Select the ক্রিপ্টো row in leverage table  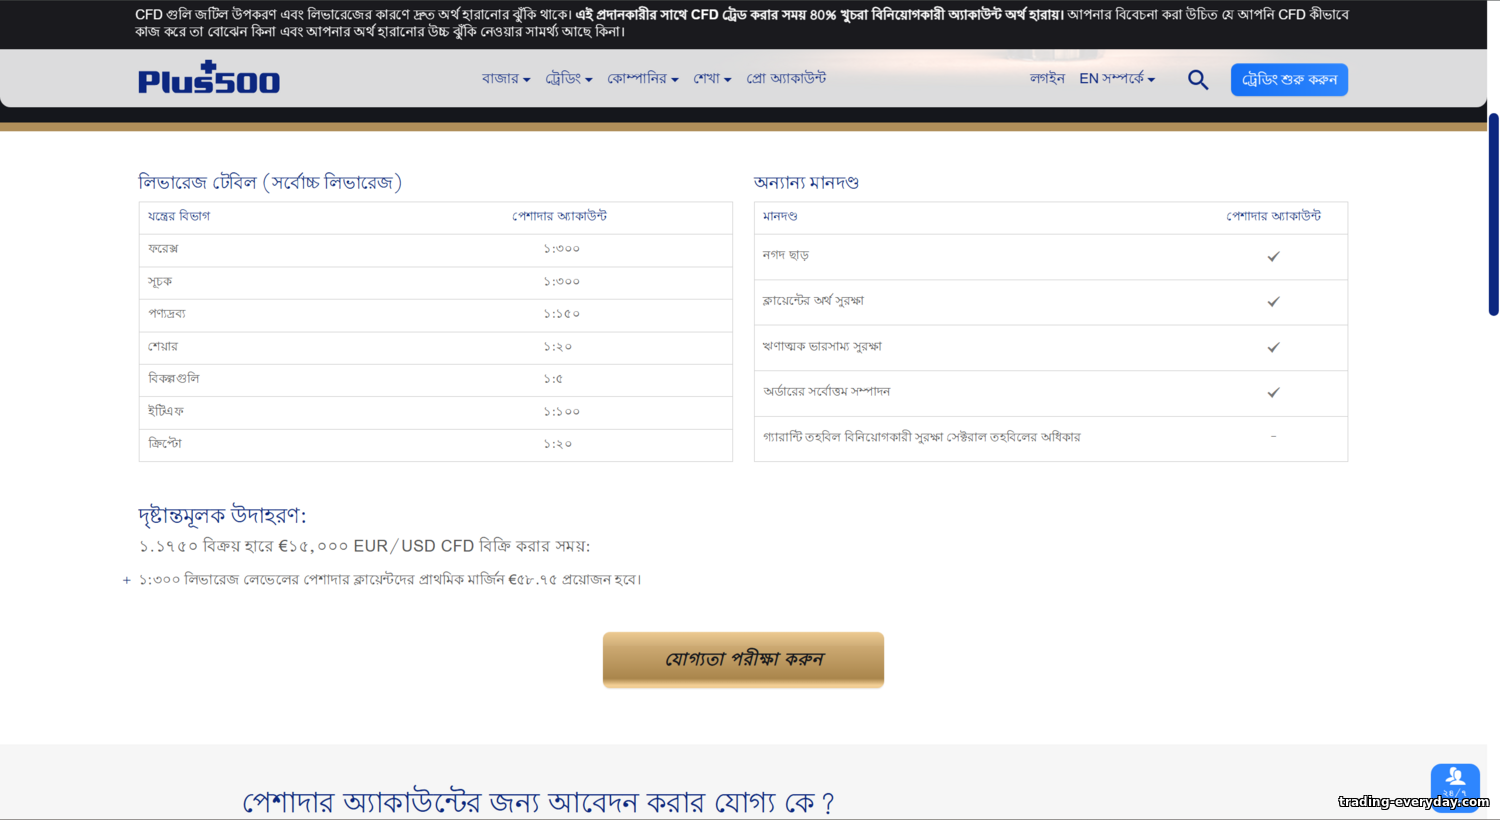pyautogui.click(x=435, y=444)
